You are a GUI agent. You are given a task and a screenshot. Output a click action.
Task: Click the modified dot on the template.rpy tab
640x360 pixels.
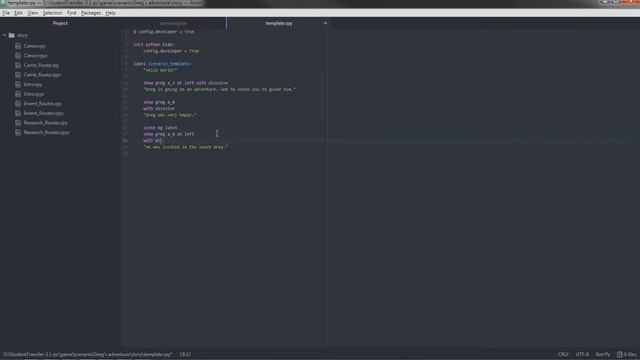[325, 23]
